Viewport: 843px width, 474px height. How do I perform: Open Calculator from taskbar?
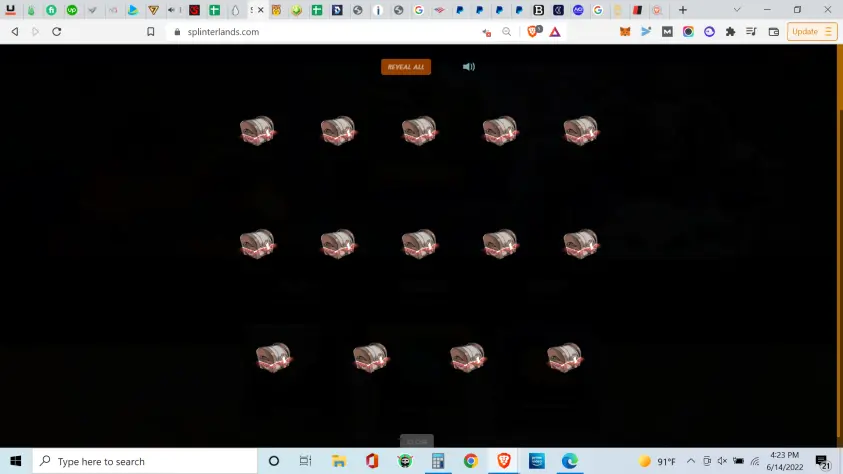click(438, 461)
